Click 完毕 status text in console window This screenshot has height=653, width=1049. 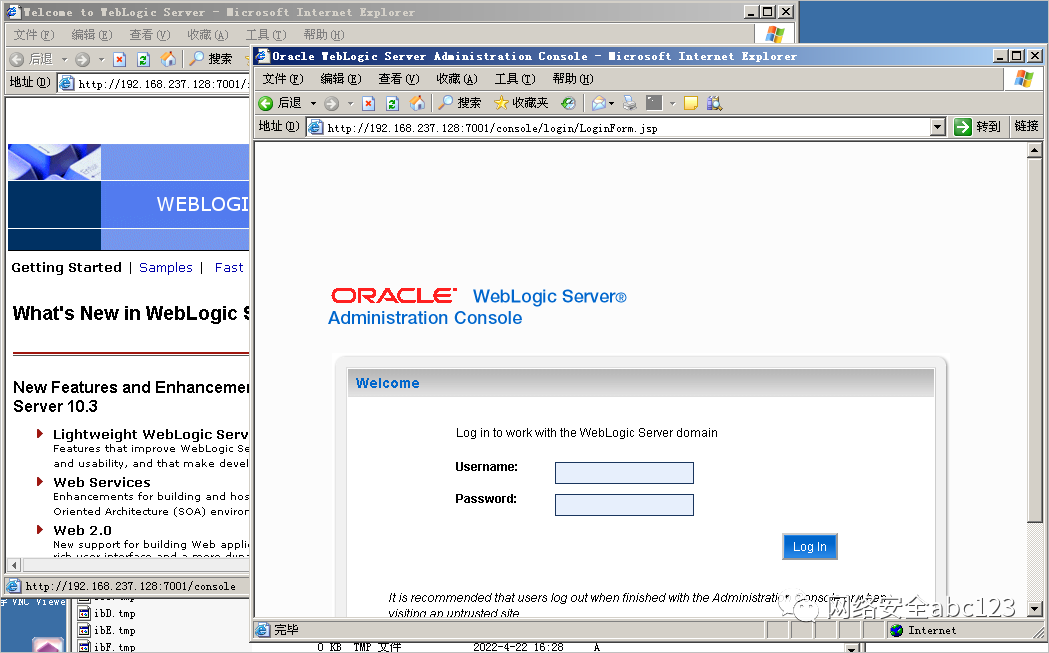tap(286, 630)
